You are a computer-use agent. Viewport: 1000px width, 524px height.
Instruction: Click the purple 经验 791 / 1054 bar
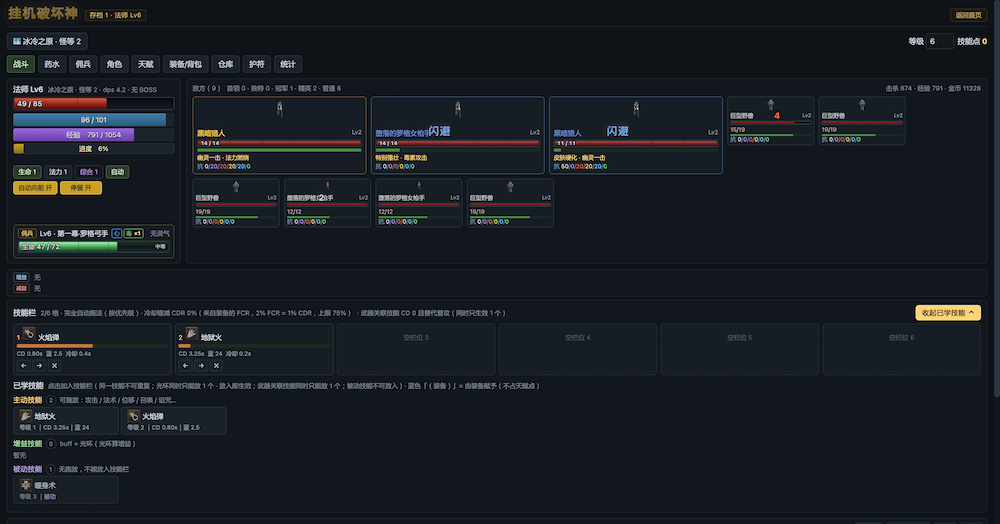(x=93, y=135)
